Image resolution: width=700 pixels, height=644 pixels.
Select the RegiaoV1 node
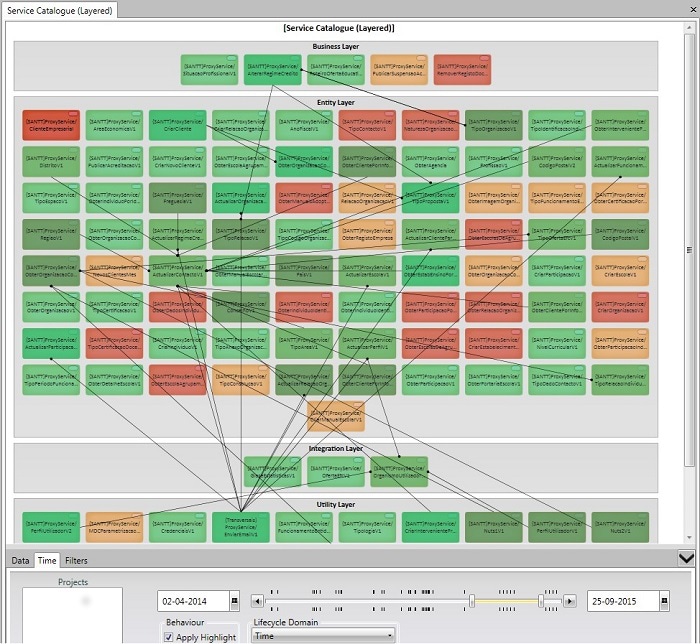[x=51, y=234]
